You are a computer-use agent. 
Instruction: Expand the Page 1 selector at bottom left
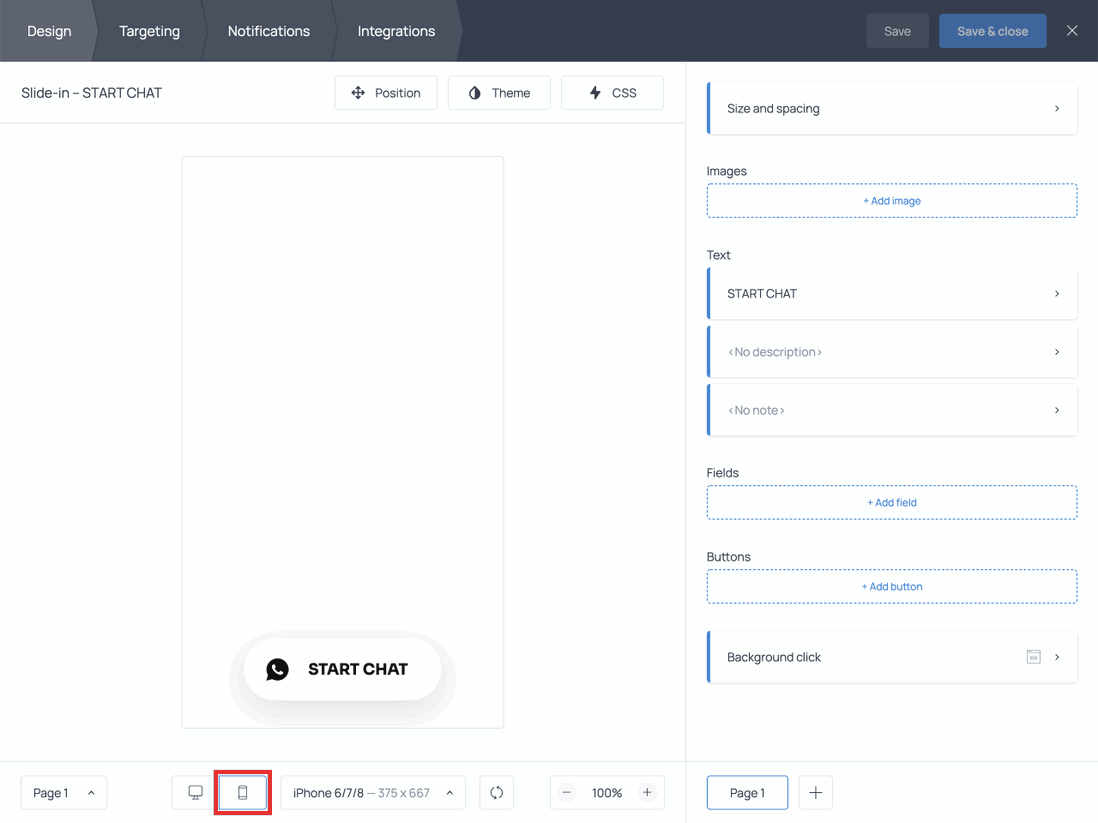pyautogui.click(x=63, y=792)
